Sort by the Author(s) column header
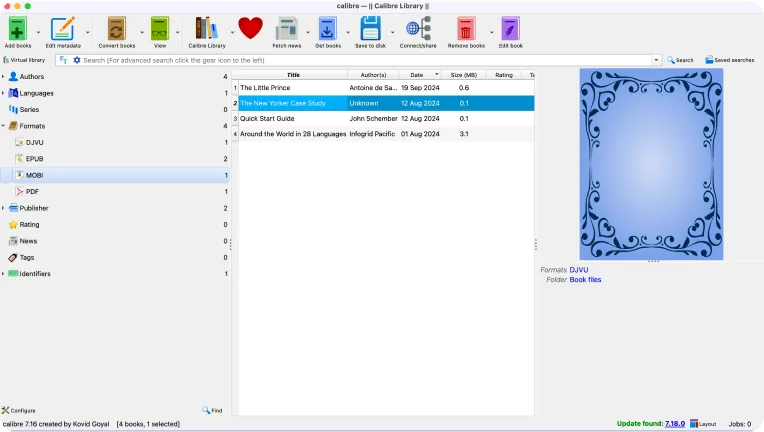764x432 pixels. click(373, 75)
